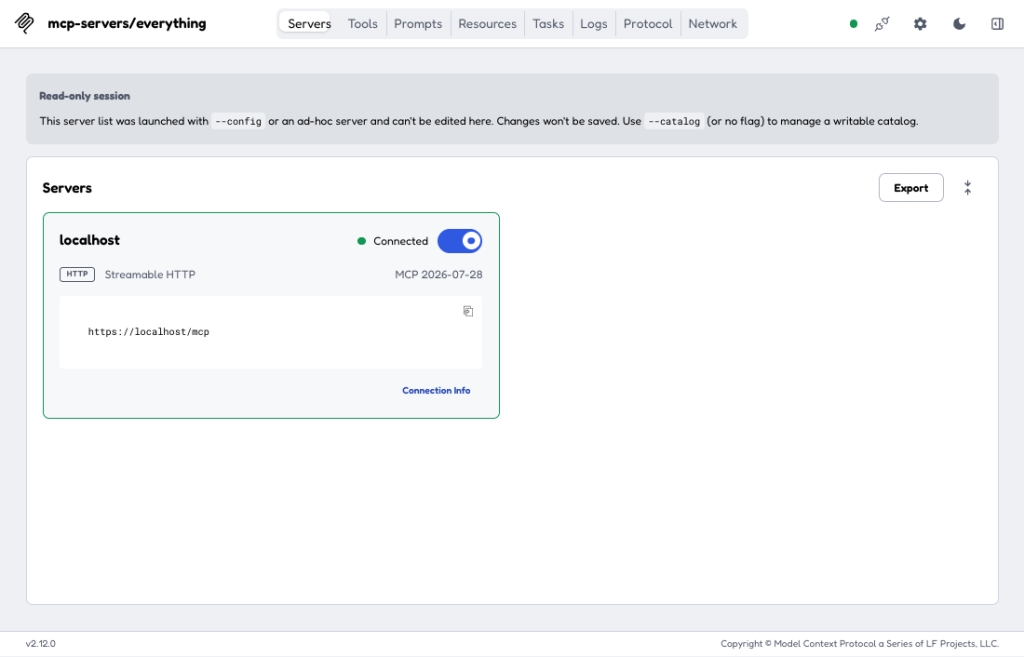Click the green dot beside Connected
The height and width of the screenshot is (657, 1024).
click(x=361, y=241)
